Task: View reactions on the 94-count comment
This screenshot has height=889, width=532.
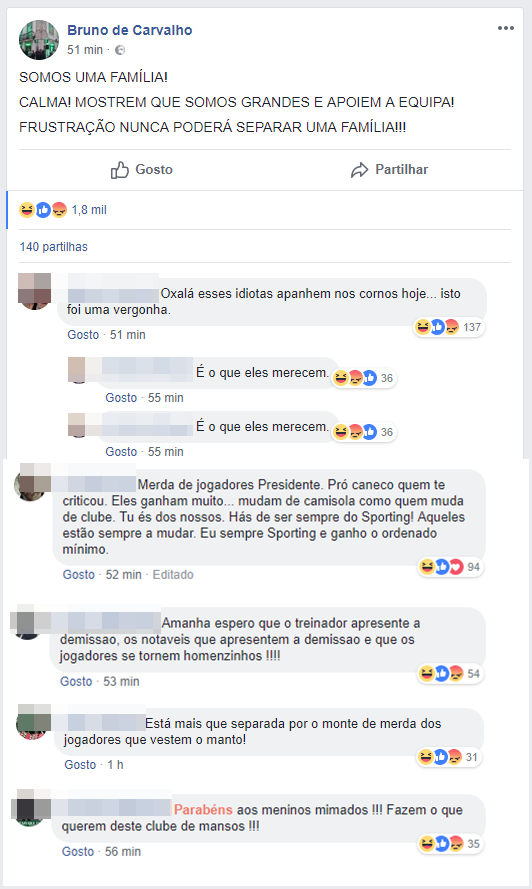Action: coord(450,567)
